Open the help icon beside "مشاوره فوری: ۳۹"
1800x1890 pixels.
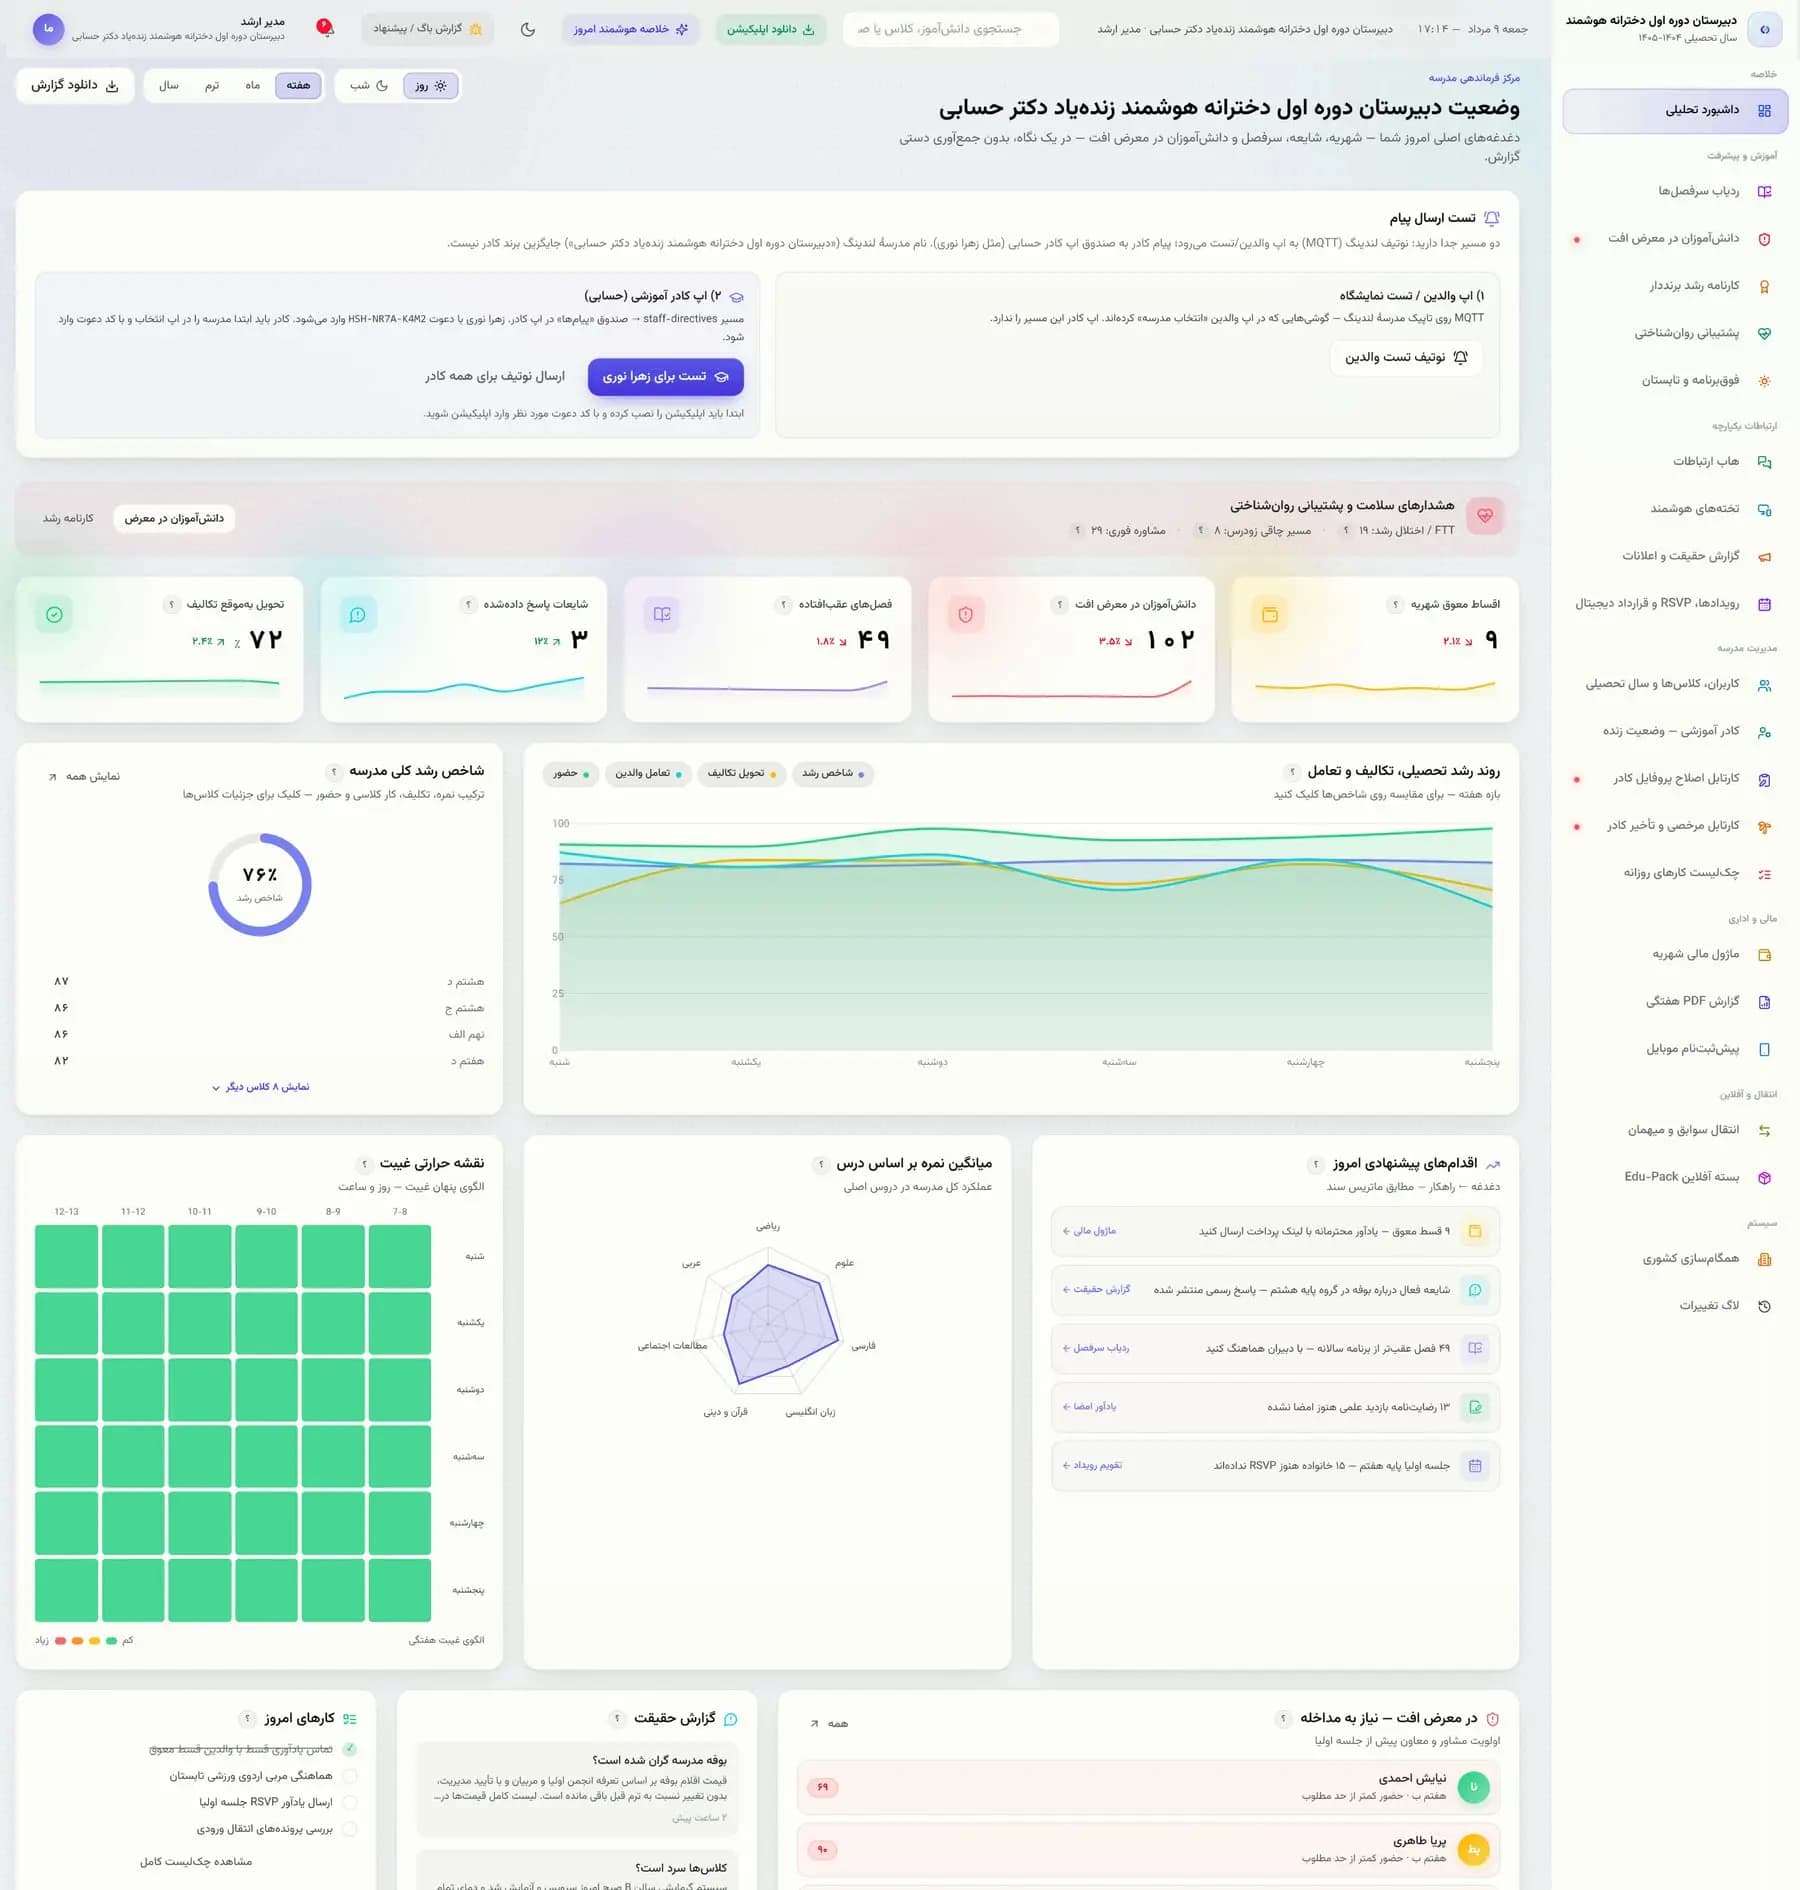1077,530
